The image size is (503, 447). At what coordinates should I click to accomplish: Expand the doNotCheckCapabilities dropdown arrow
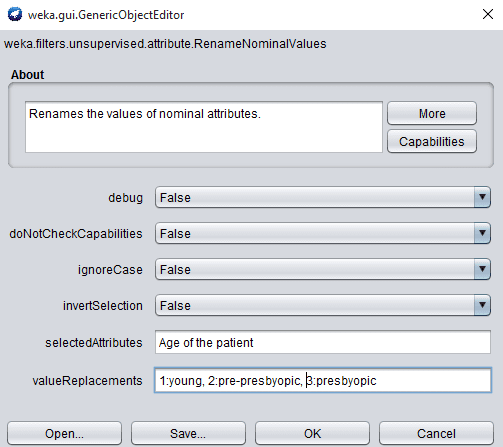click(x=482, y=233)
